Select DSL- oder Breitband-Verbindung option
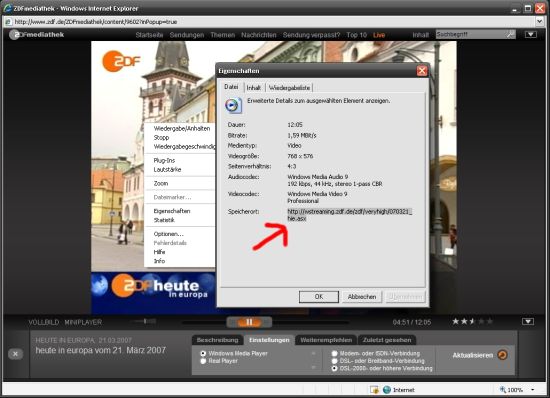 point(335,361)
